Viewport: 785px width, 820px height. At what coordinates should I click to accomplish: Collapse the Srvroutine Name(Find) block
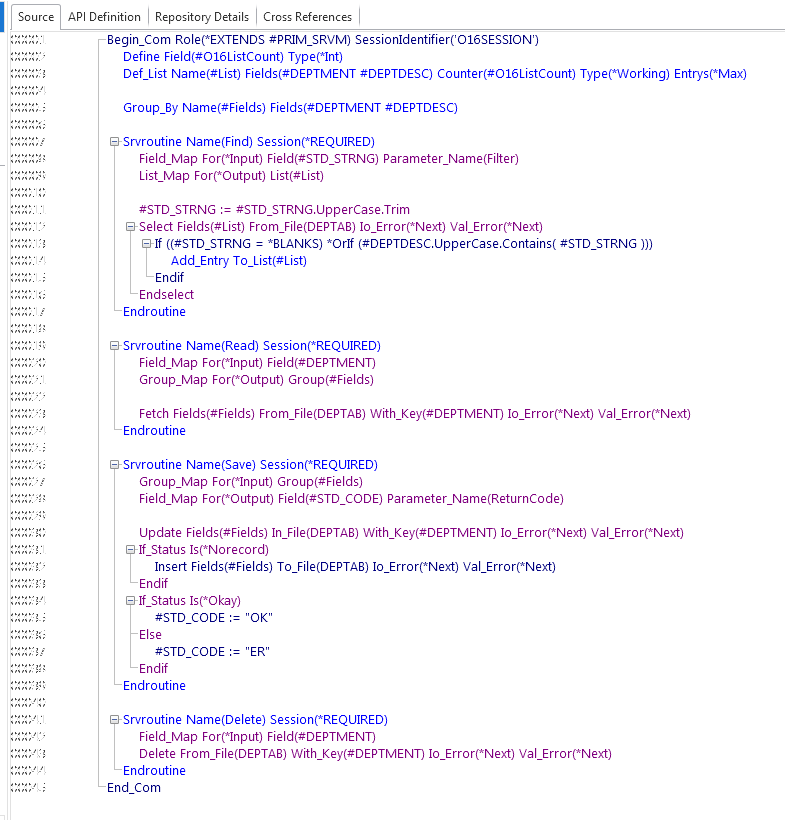coord(115,142)
